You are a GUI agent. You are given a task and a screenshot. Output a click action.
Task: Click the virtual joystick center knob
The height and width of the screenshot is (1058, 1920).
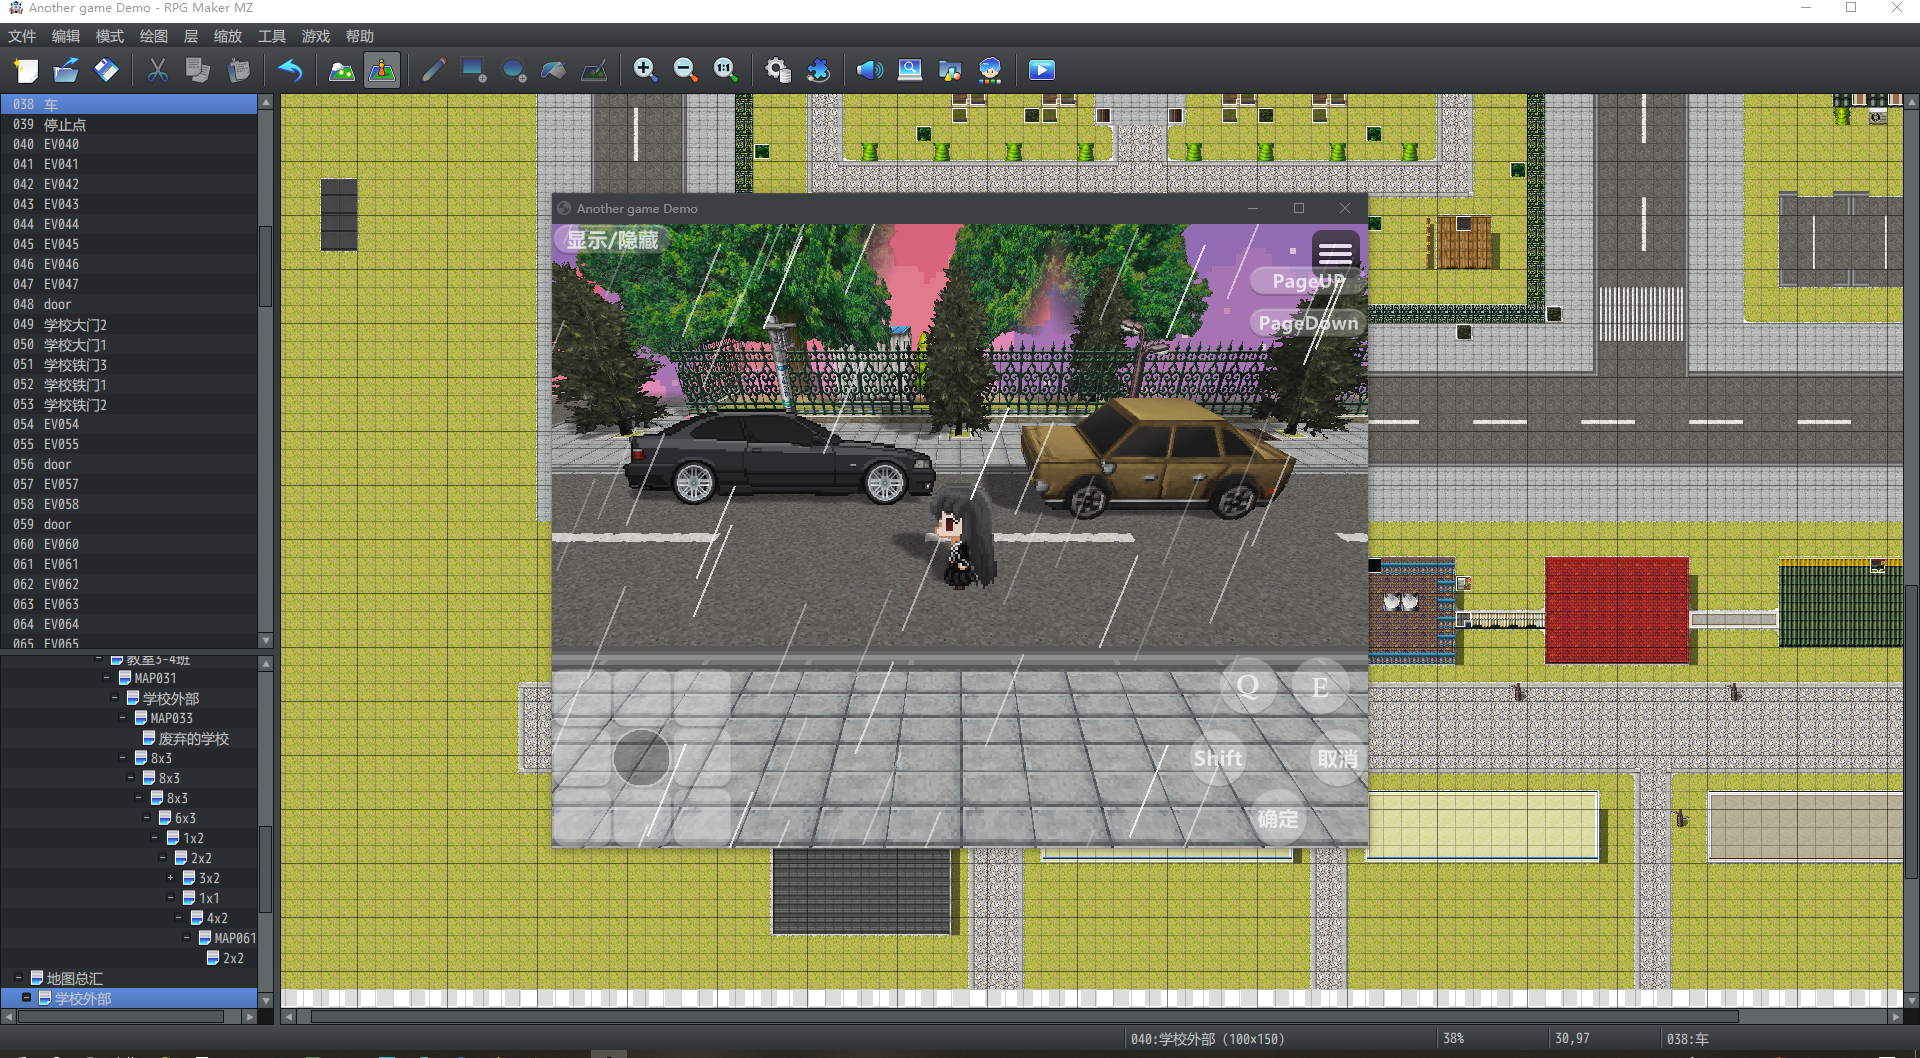[x=641, y=757]
